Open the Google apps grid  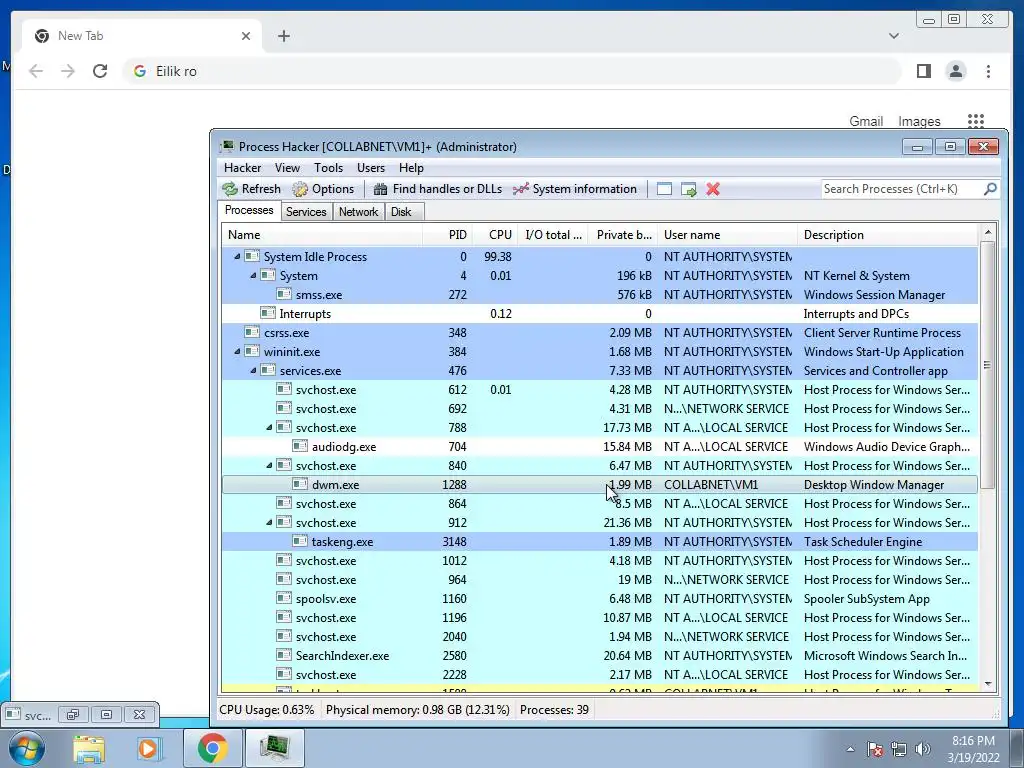click(x=976, y=121)
